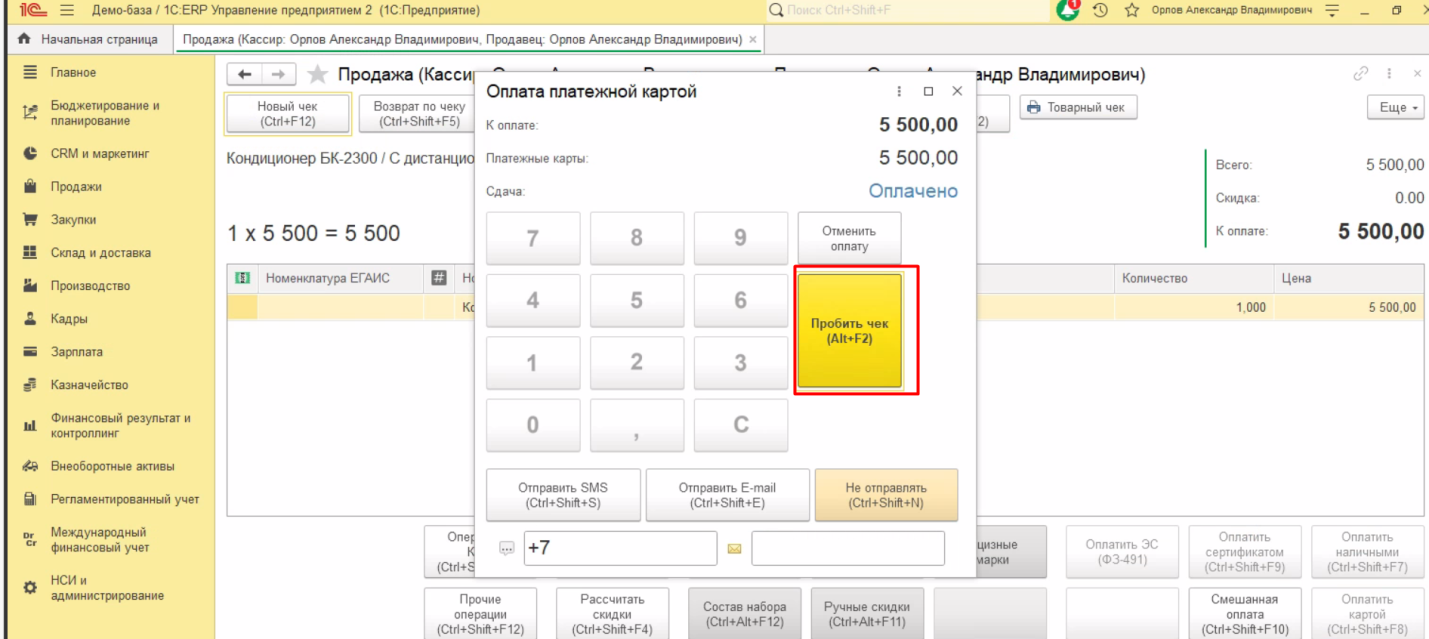Add sale form to favorites star
The image size is (1429, 639).
pos(317,75)
